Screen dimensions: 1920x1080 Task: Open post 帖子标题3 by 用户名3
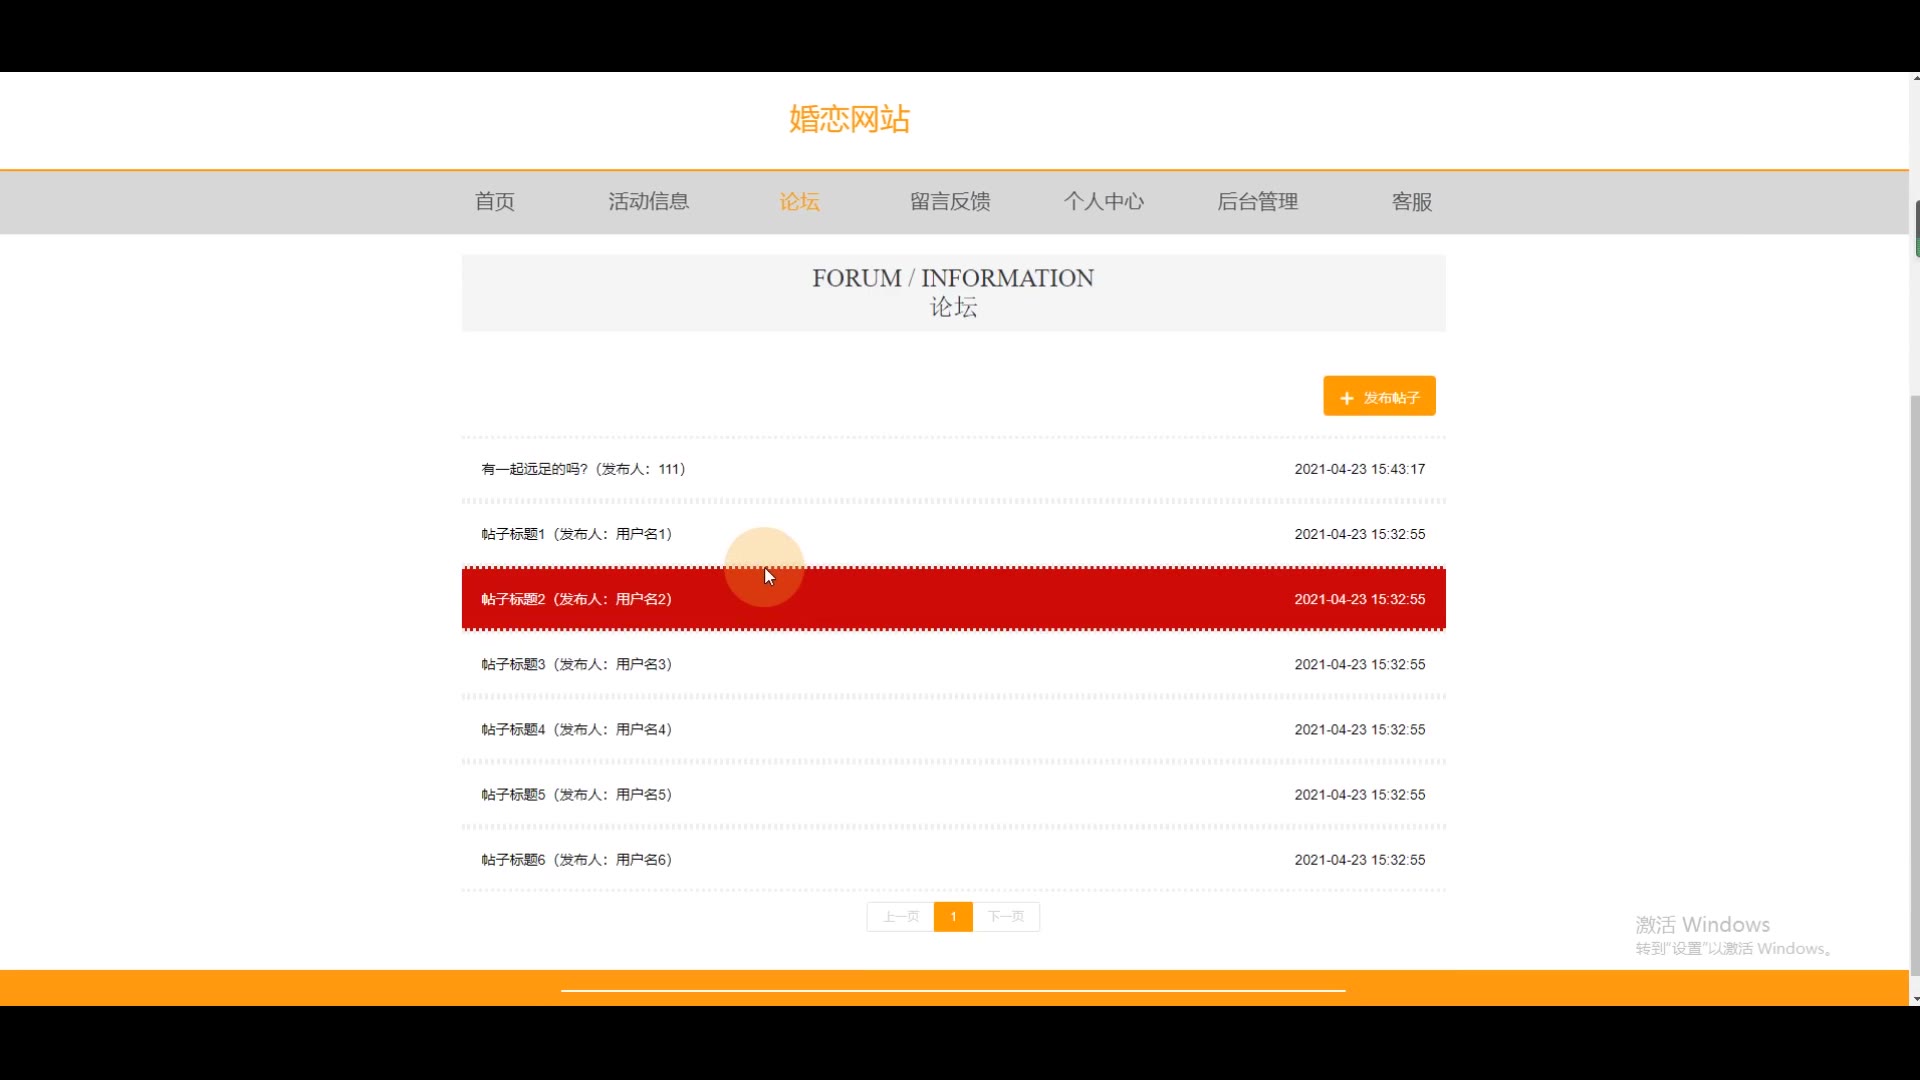[576, 664]
